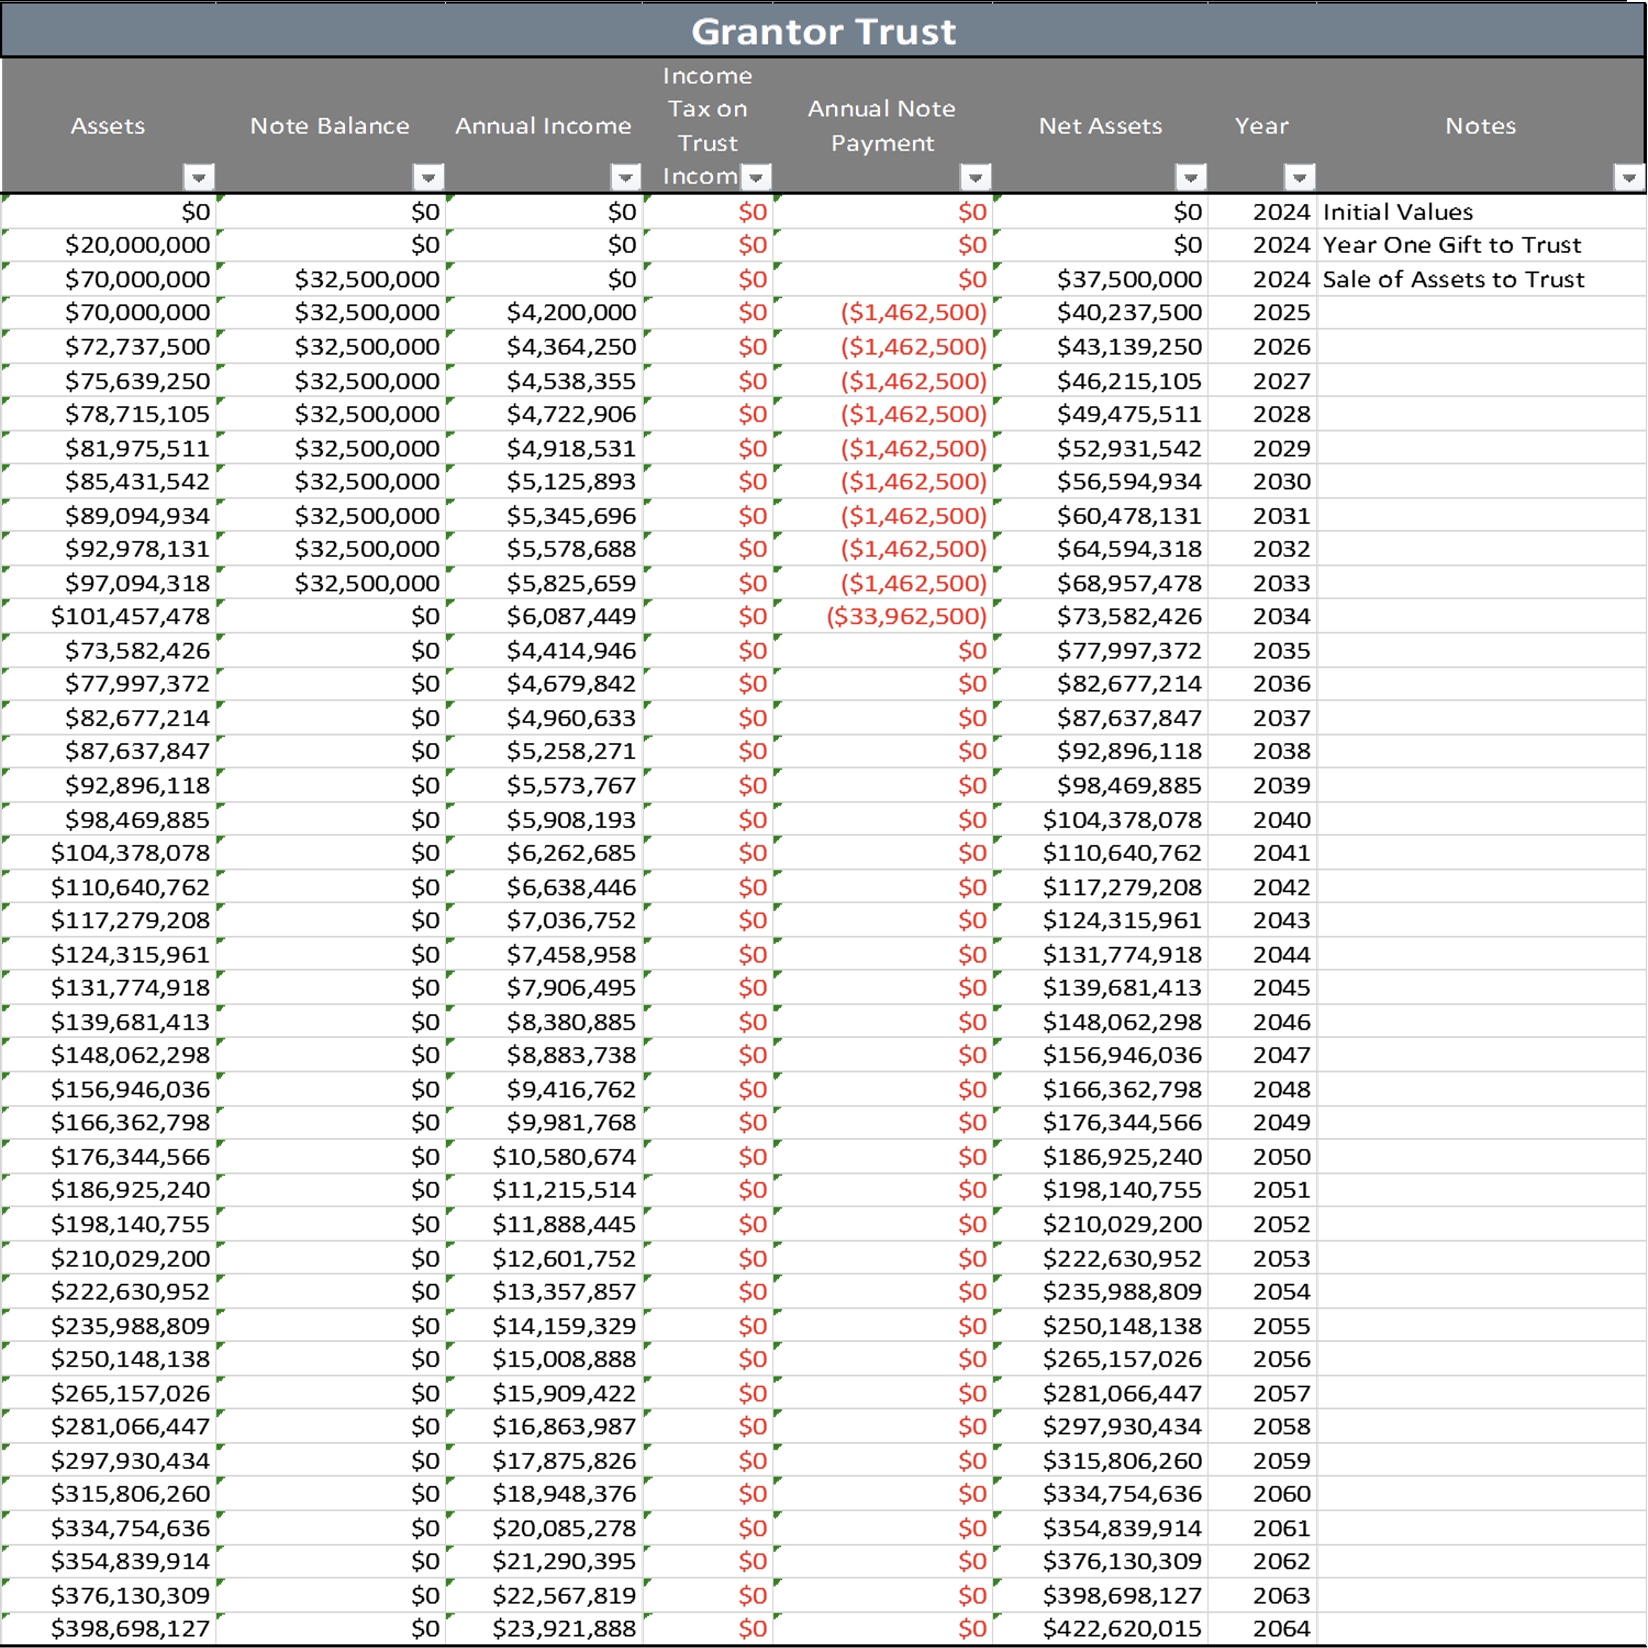Select note payment cell ($33,962,500)
This screenshot has height=1648, width=1648.
coord(884,616)
